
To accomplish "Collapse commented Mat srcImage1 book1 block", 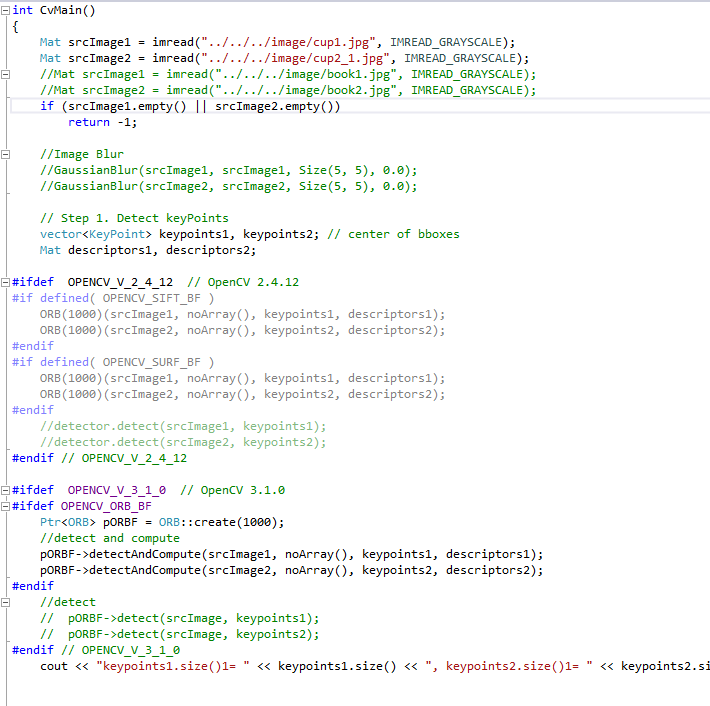I will coord(5,75).
